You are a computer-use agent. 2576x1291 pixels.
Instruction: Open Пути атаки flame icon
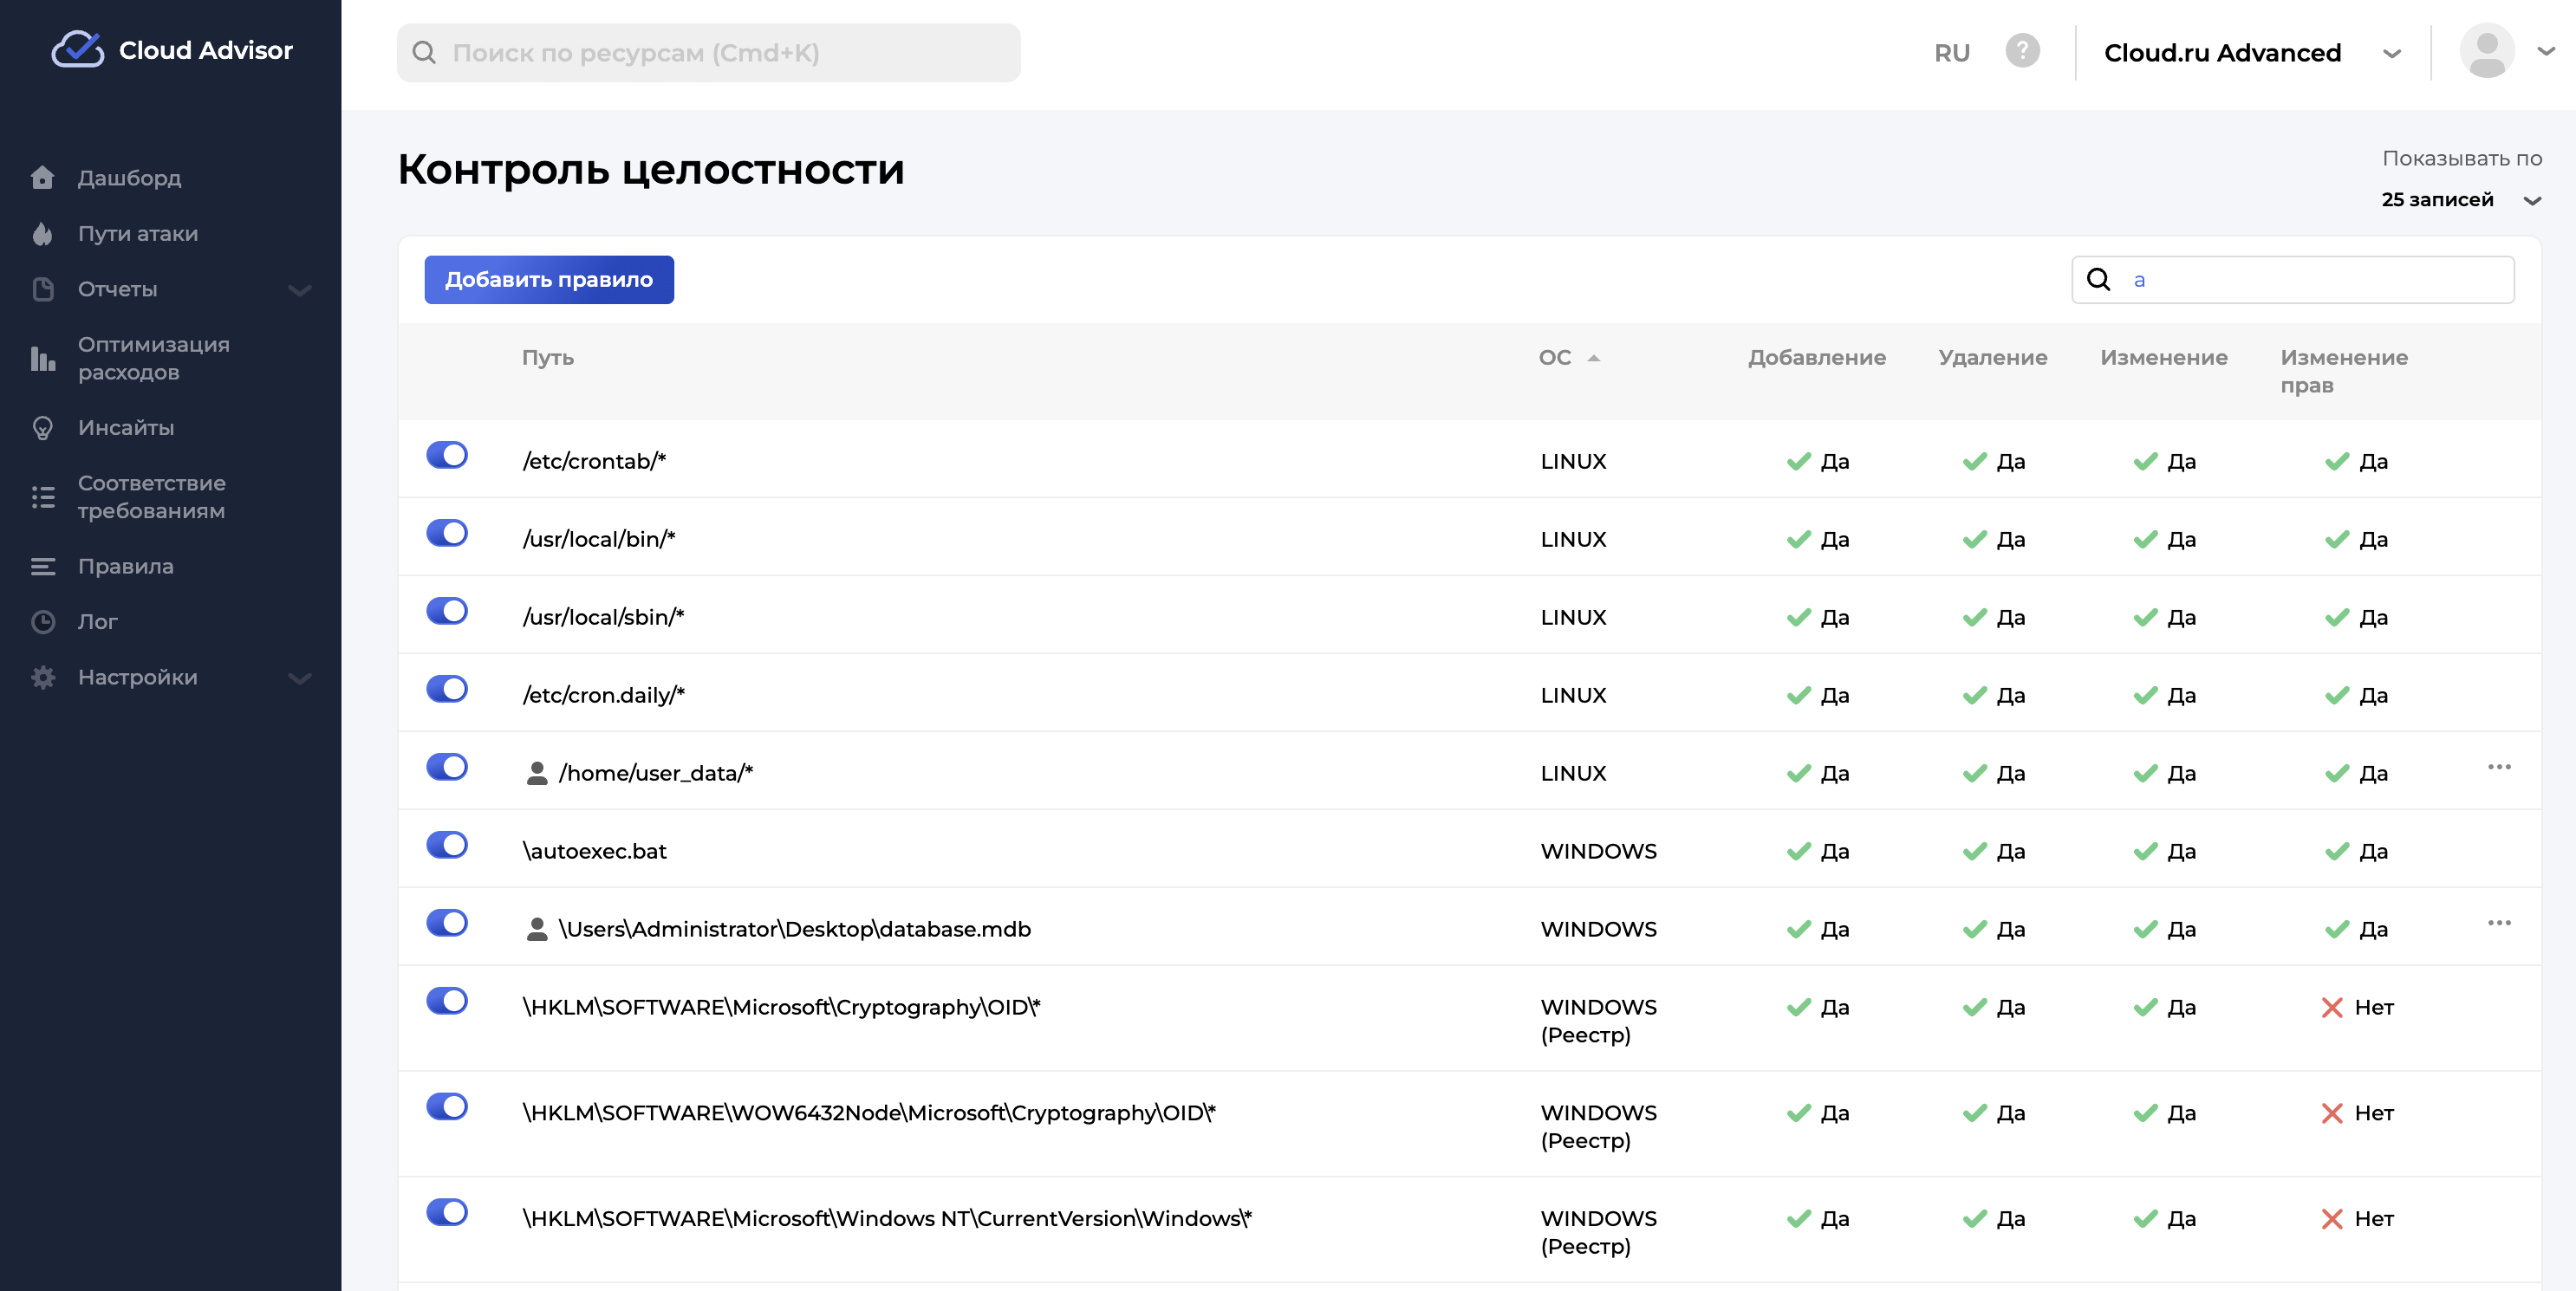click(42, 234)
